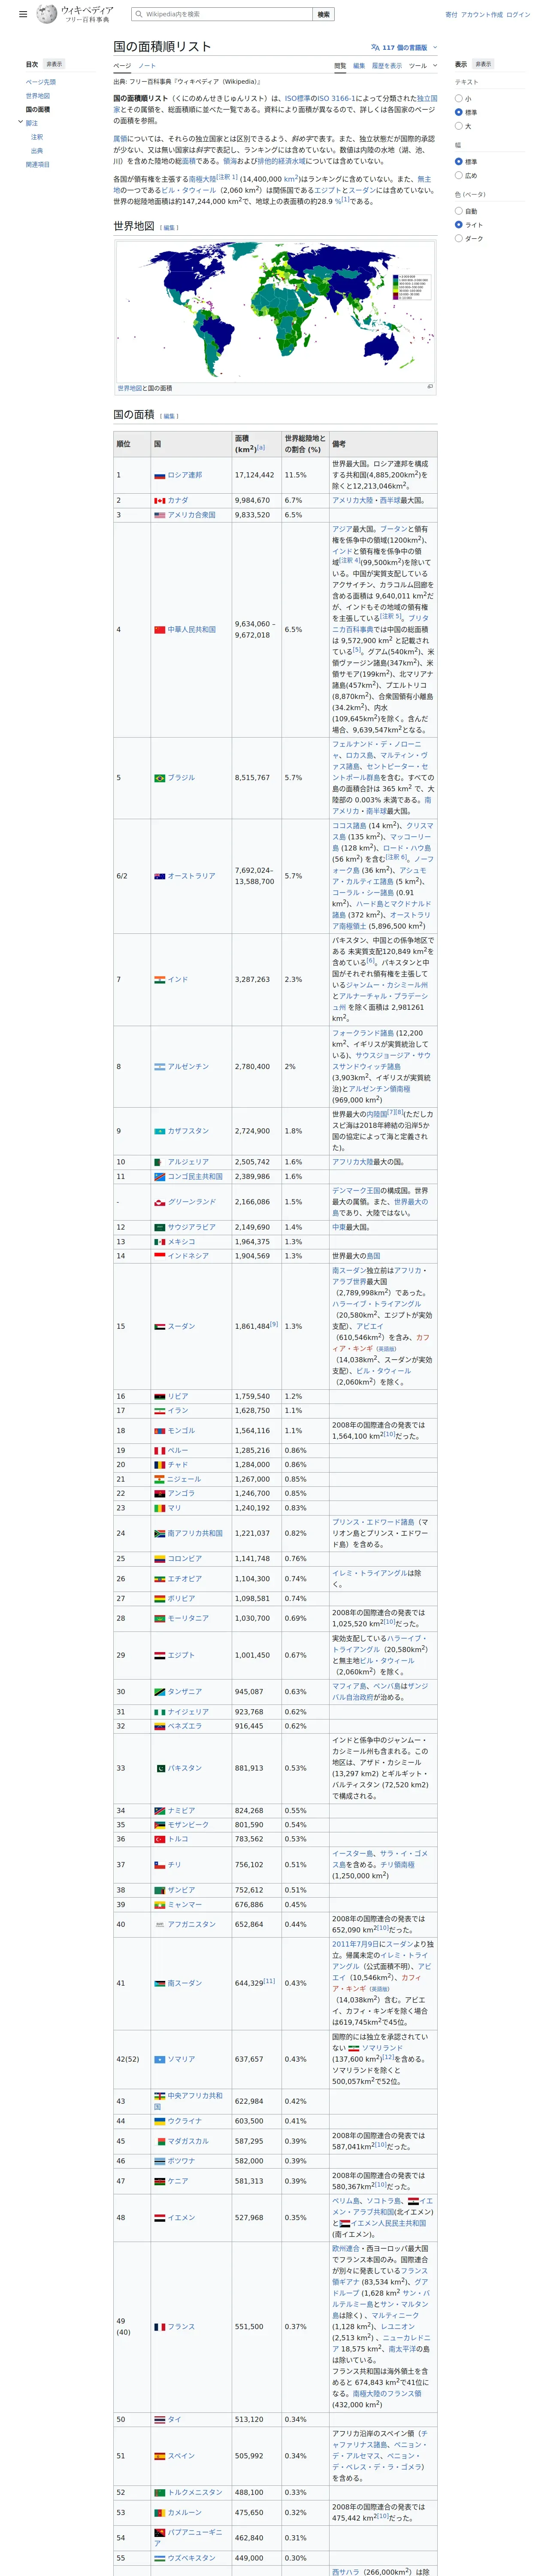Hide the 表示 appearance panel with 非表示

click(483, 64)
